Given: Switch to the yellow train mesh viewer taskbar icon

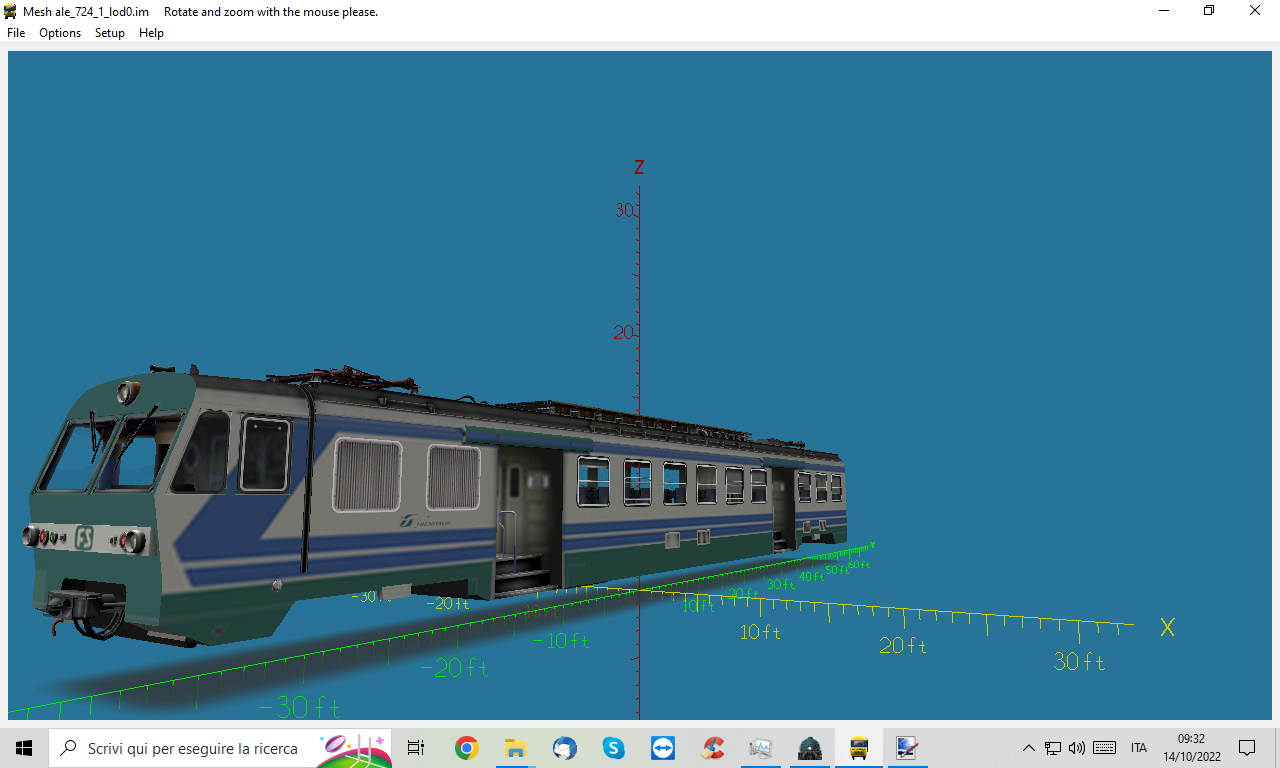Looking at the screenshot, I should [858, 748].
